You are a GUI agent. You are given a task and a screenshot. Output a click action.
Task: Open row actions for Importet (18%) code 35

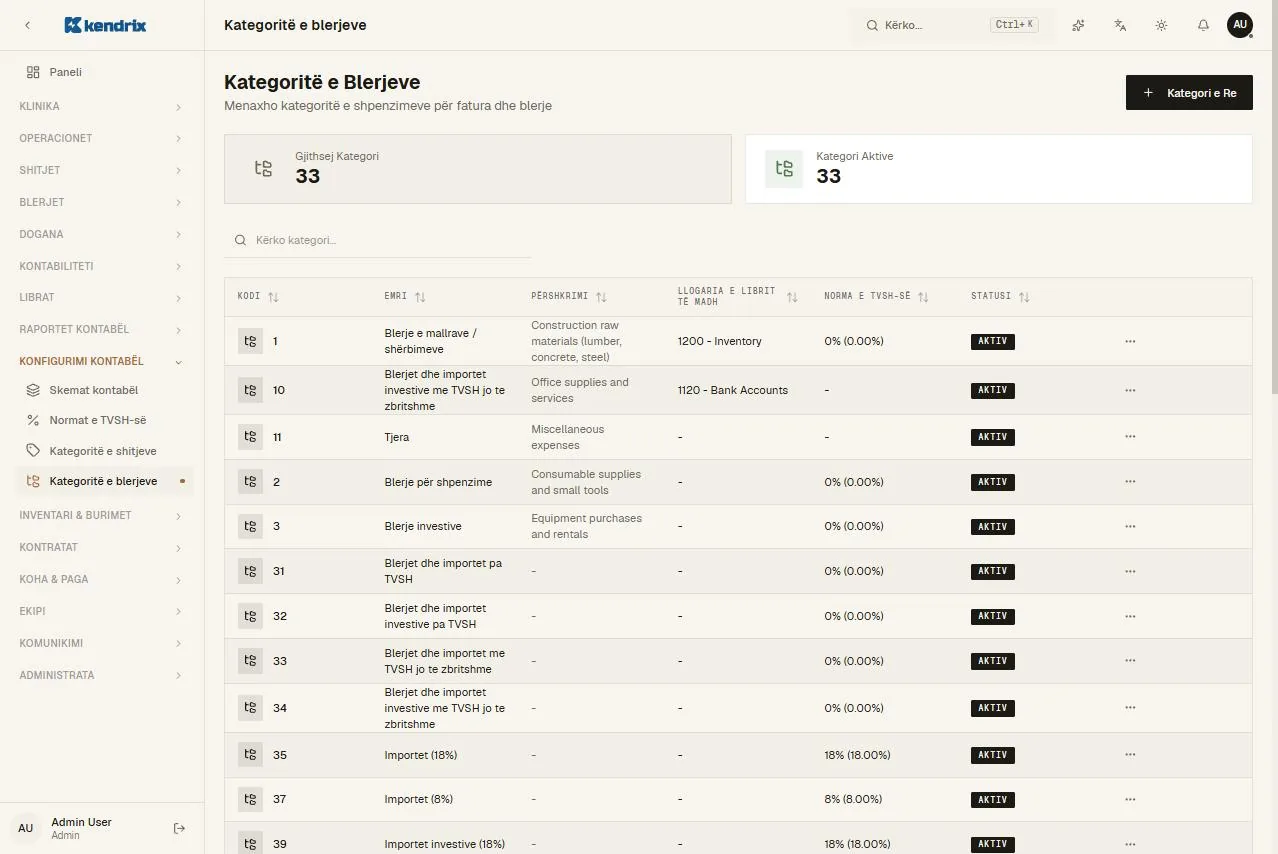[x=1130, y=755]
